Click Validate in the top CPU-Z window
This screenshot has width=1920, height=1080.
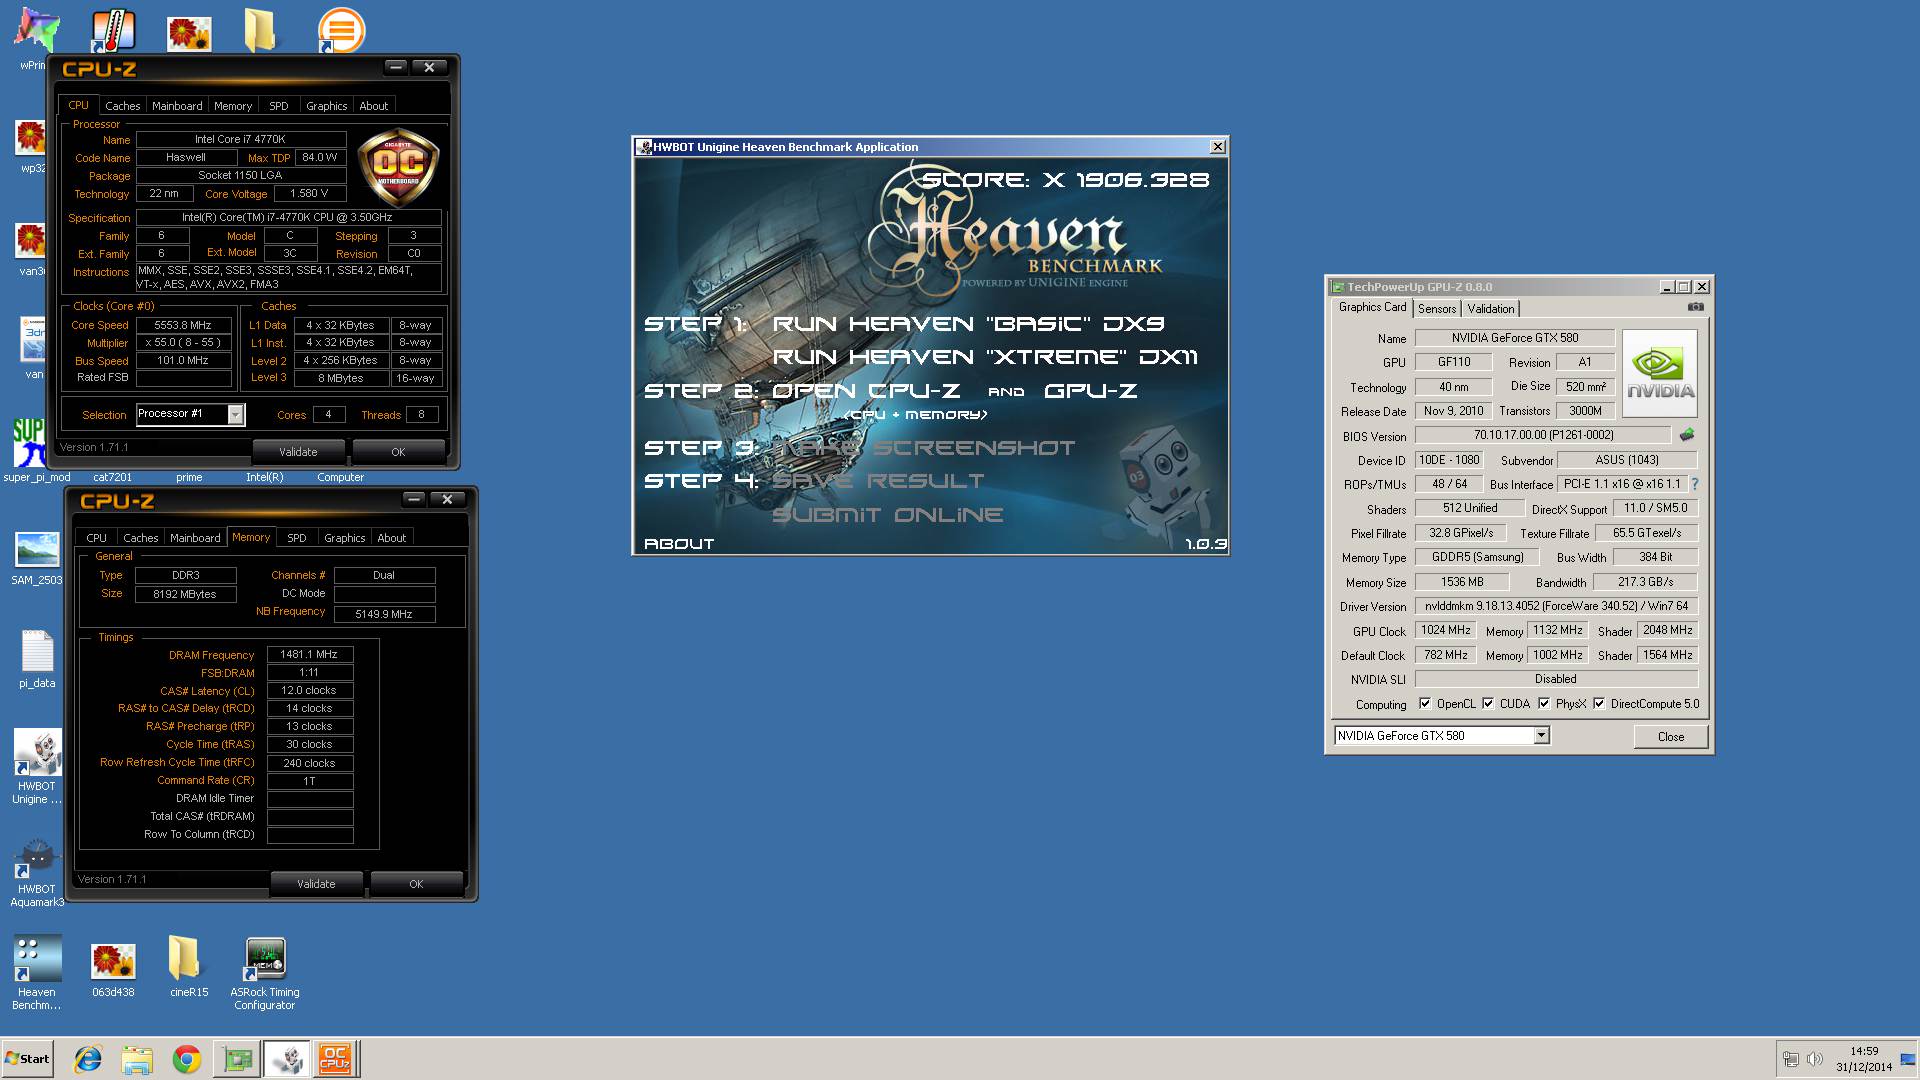click(298, 452)
